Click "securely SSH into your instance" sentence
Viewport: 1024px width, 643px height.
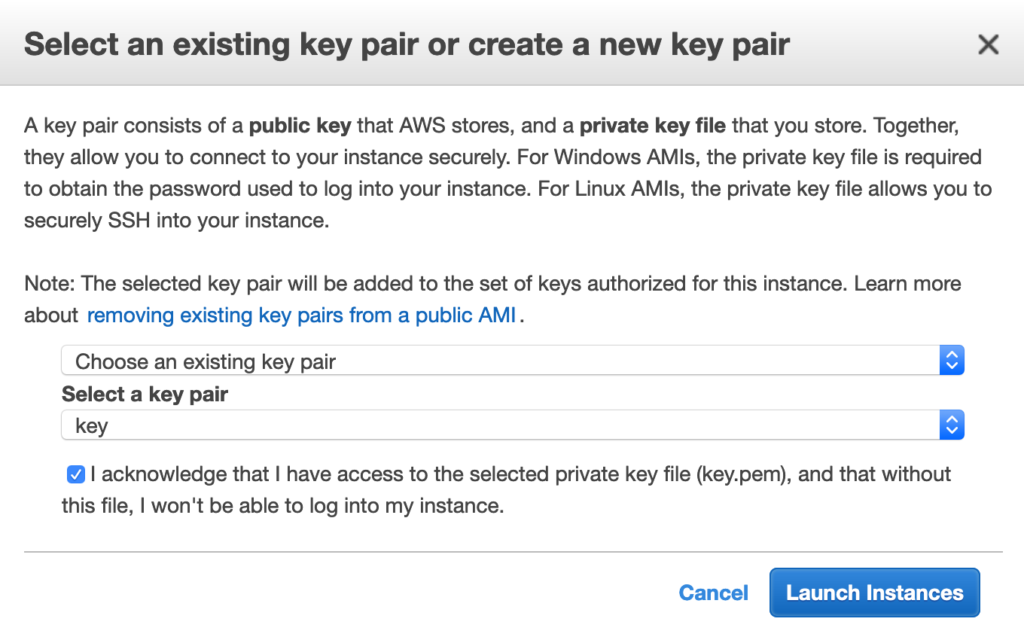pos(176,222)
